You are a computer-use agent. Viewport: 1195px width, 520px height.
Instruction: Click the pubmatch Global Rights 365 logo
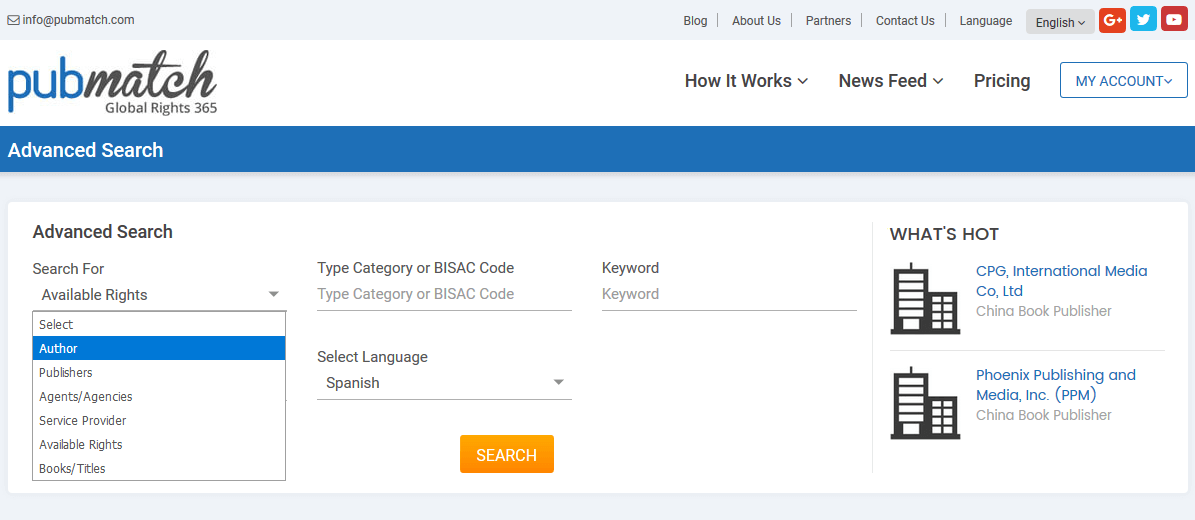[x=113, y=82]
